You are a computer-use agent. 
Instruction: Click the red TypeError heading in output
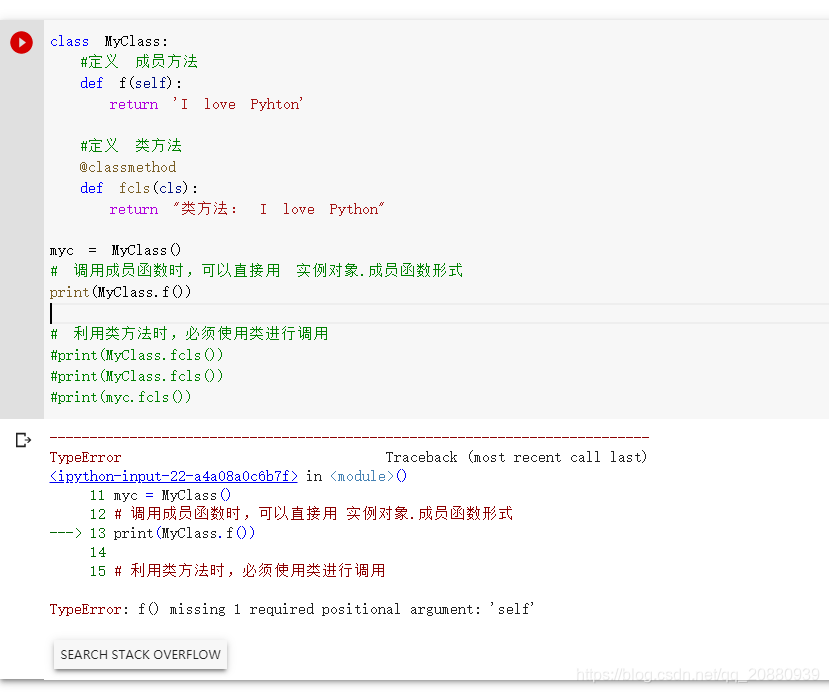pyautogui.click(x=85, y=457)
